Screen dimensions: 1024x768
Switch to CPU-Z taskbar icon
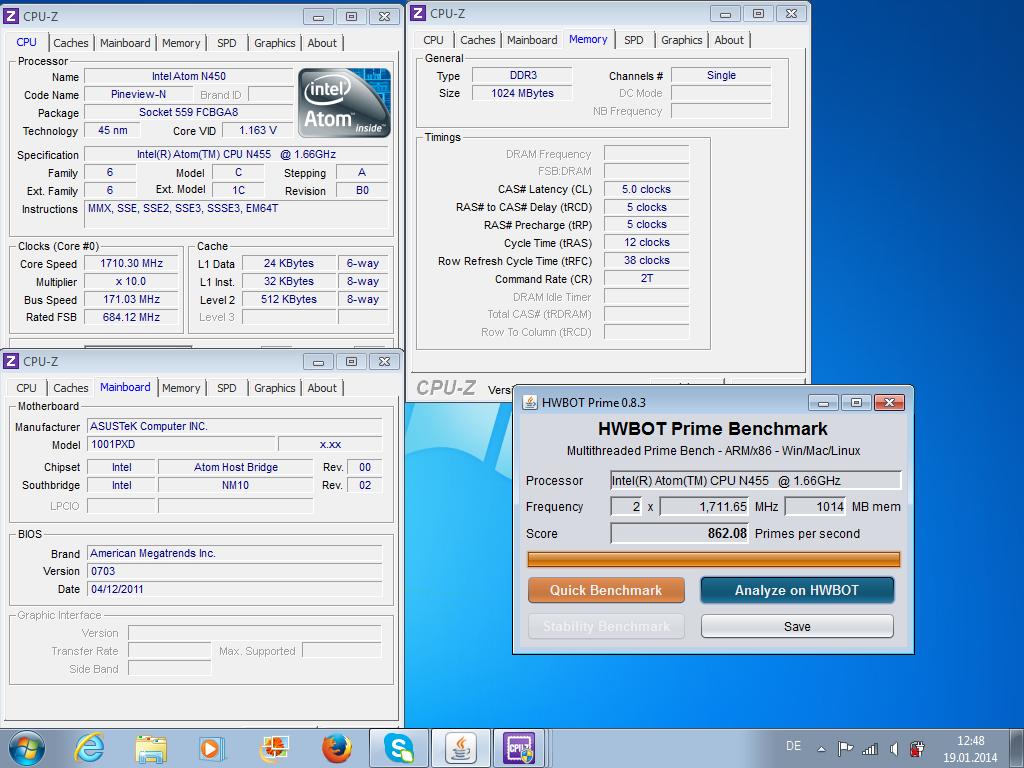[x=519, y=748]
